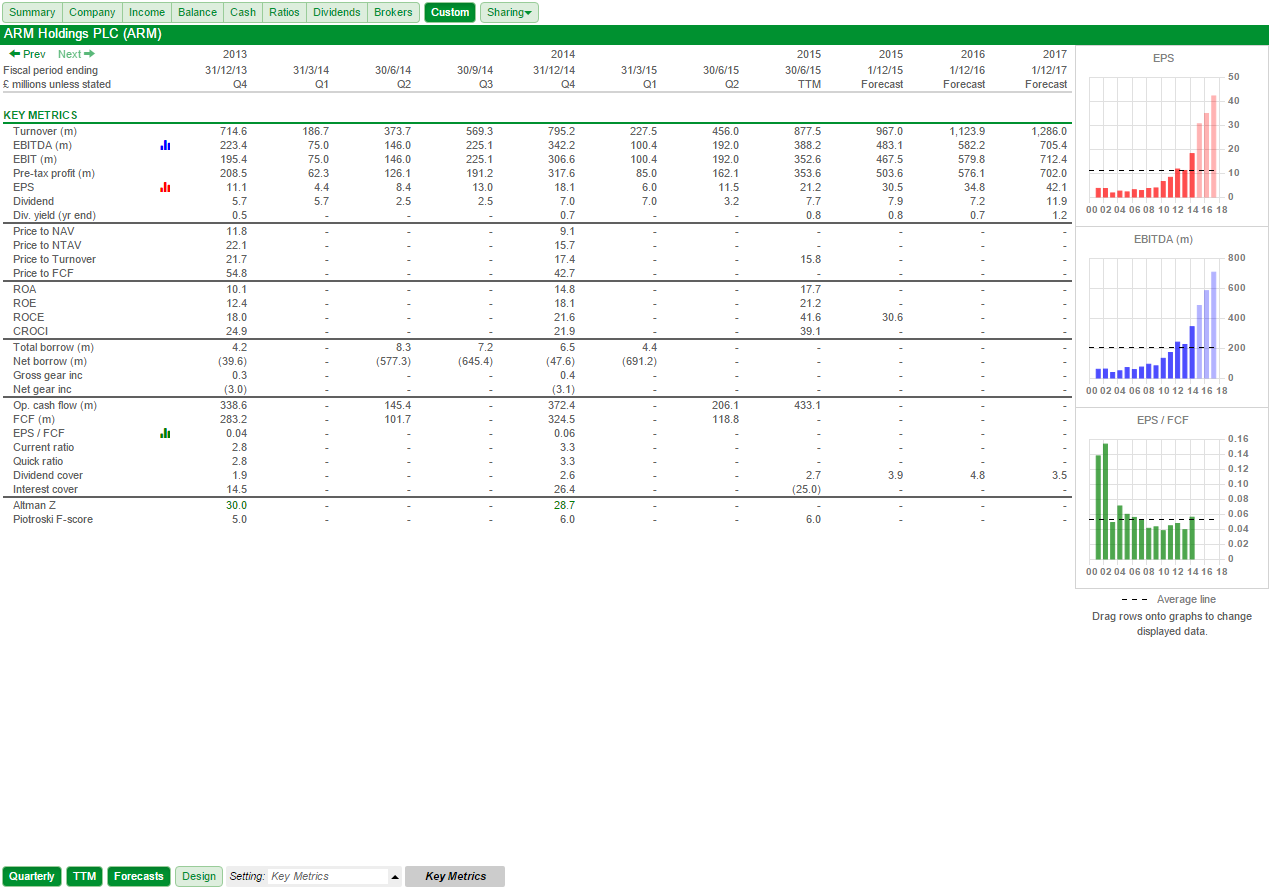Select the Net borrow (m) row label
The image size is (1269, 888).
[50, 361]
